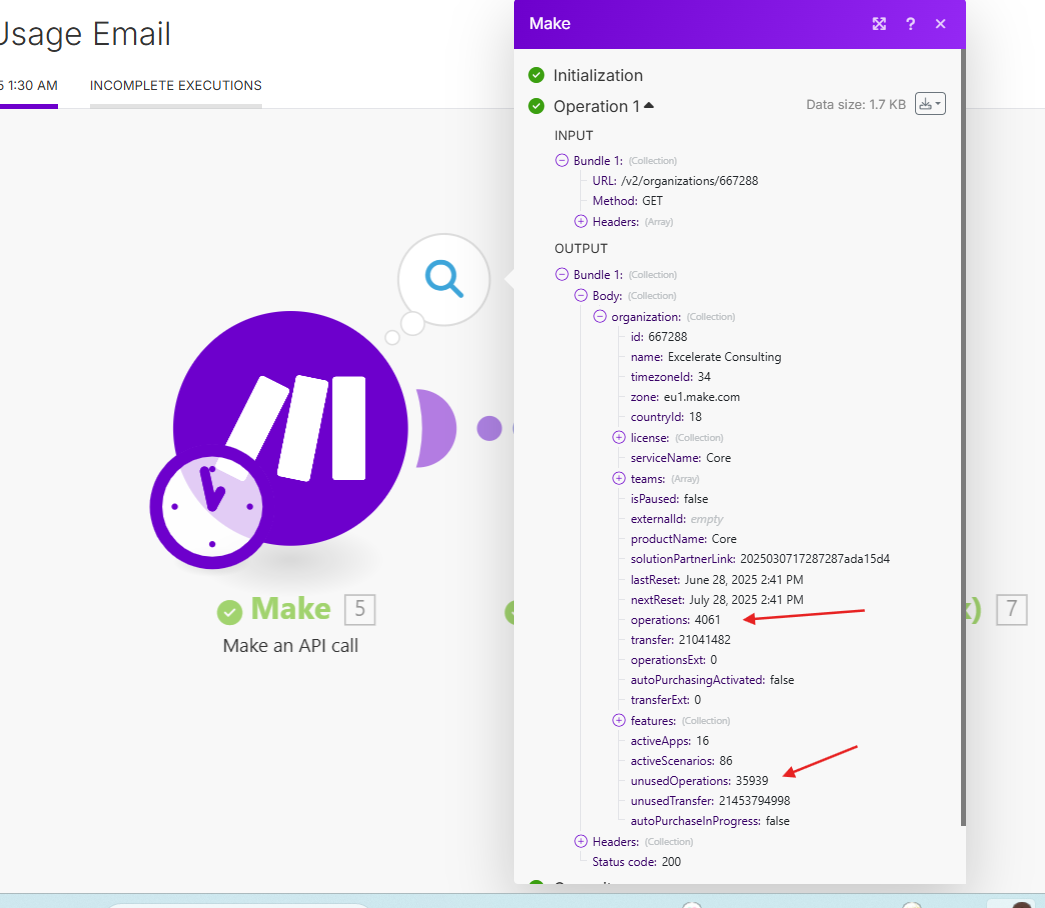1045x908 pixels.
Task: Select lastReset June 28, 2025 value
Action: [x=744, y=579]
